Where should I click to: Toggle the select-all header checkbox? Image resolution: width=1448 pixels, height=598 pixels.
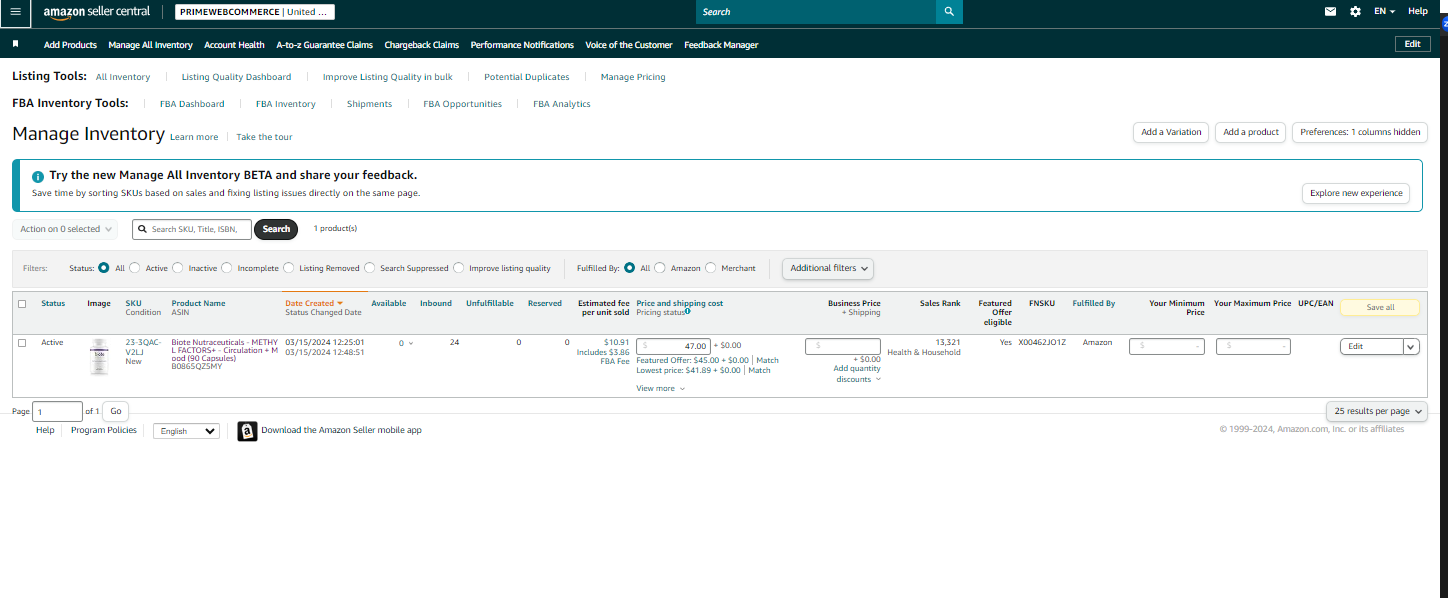click(x=22, y=303)
